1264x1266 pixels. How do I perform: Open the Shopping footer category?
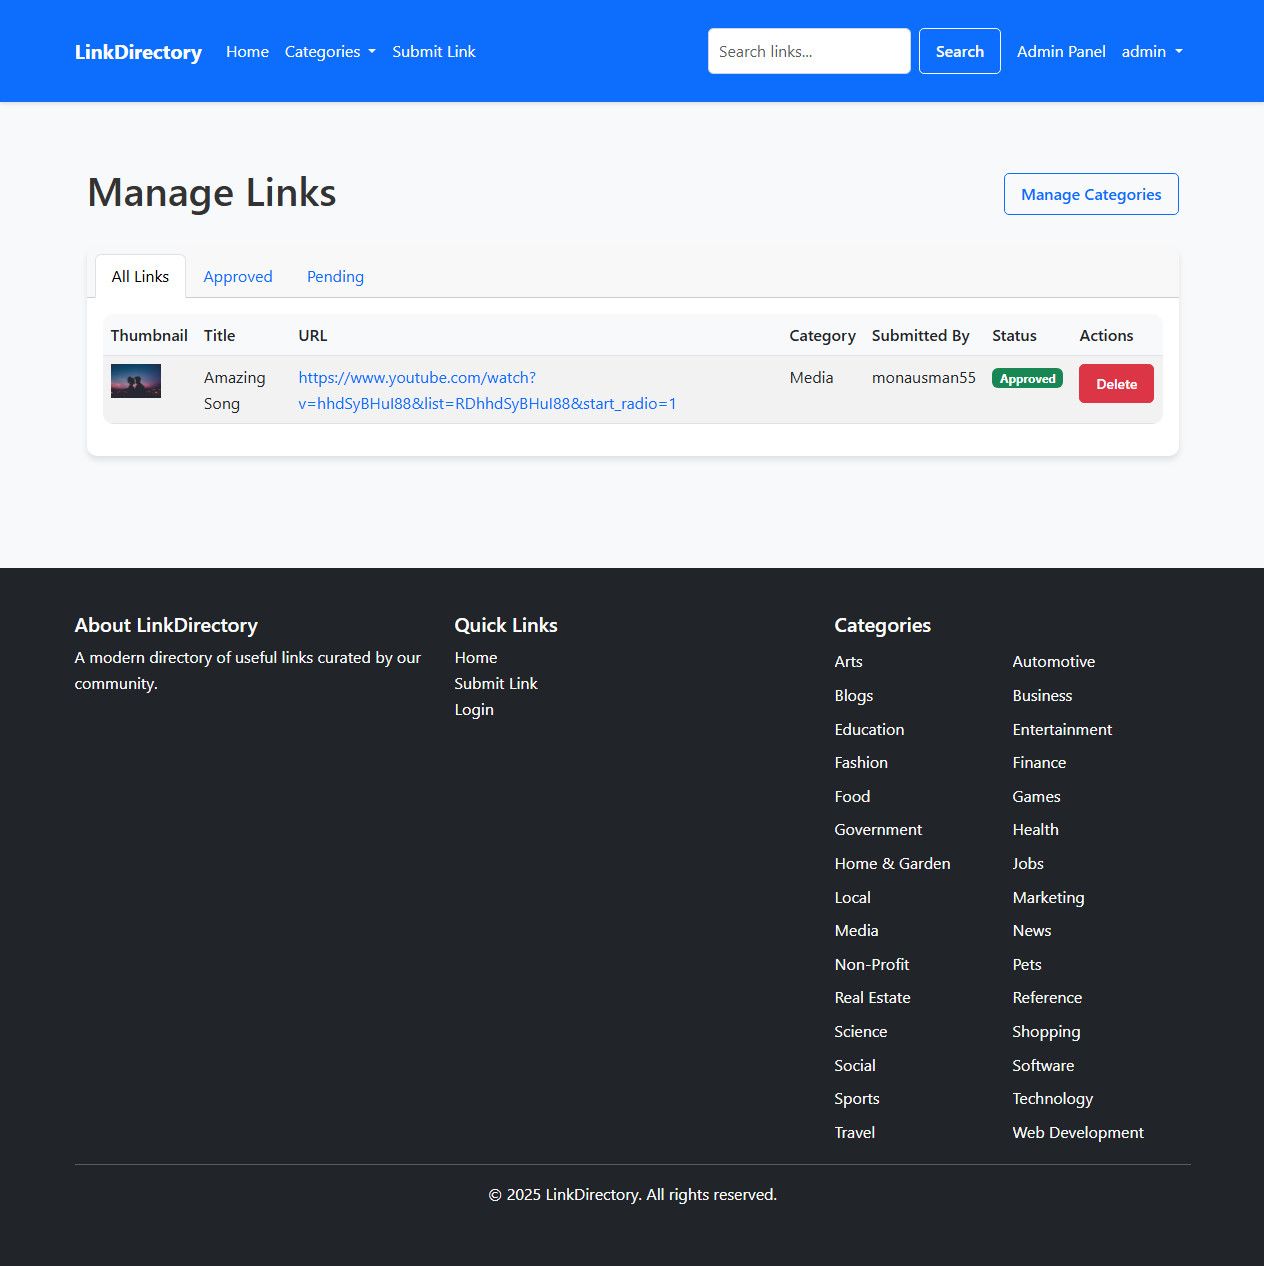[x=1046, y=1032]
